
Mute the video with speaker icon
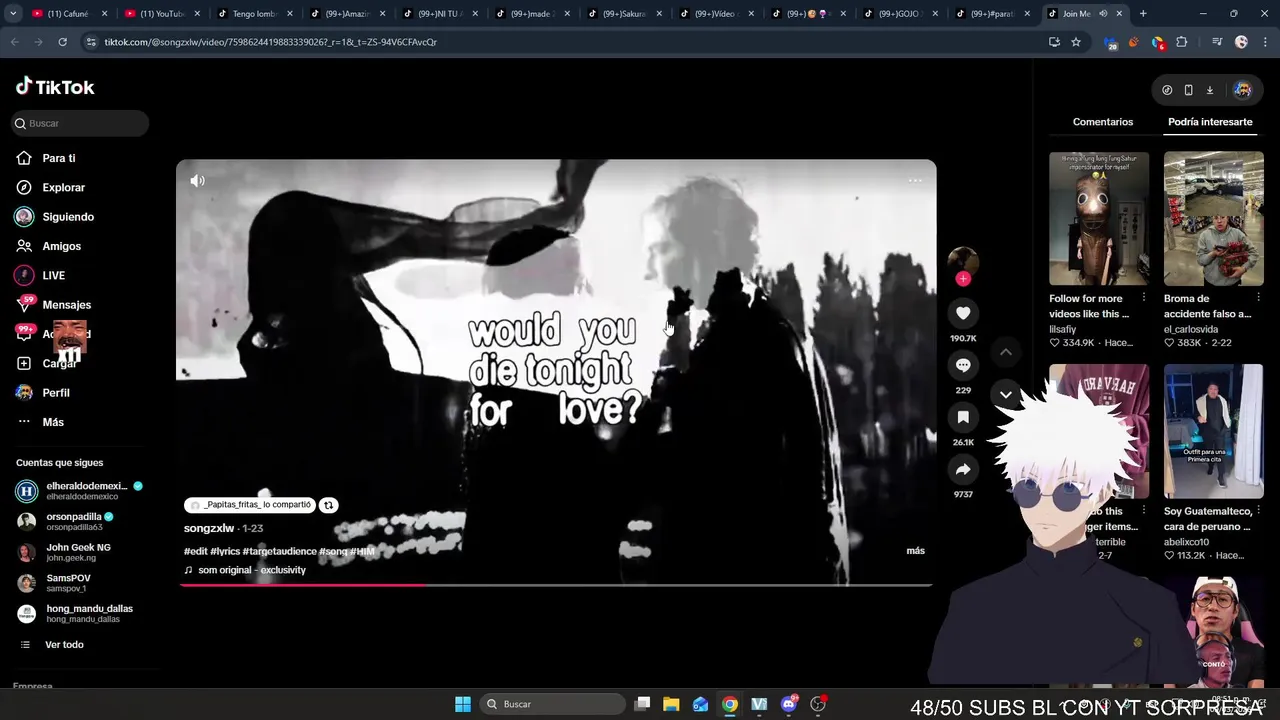tap(197, 181)
